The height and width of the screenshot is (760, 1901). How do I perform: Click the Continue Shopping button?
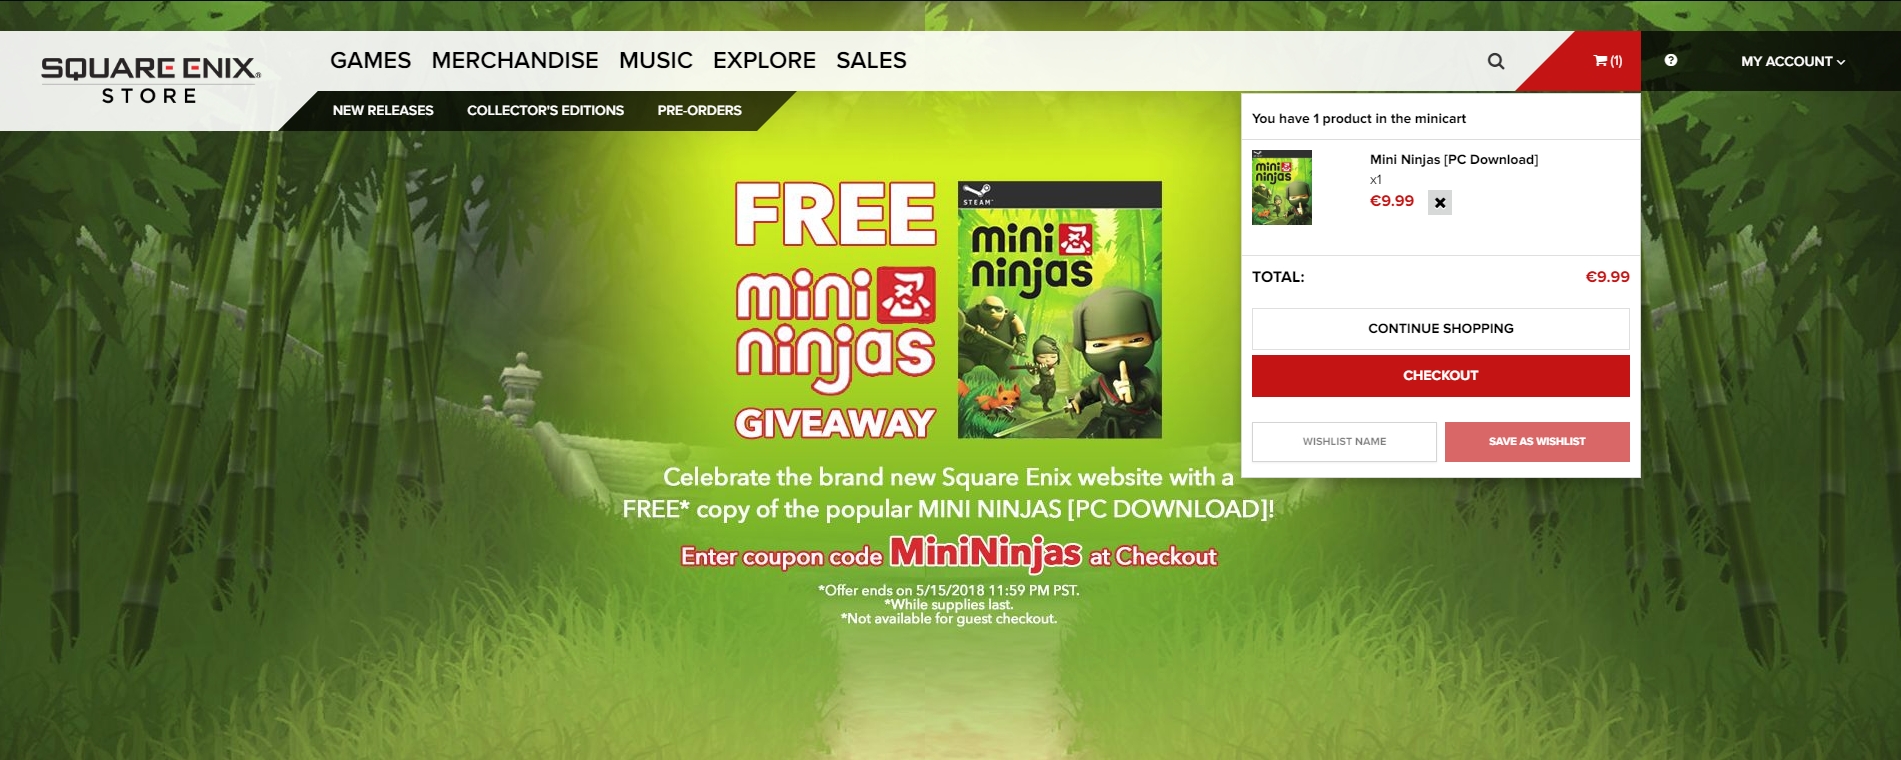1440,328
